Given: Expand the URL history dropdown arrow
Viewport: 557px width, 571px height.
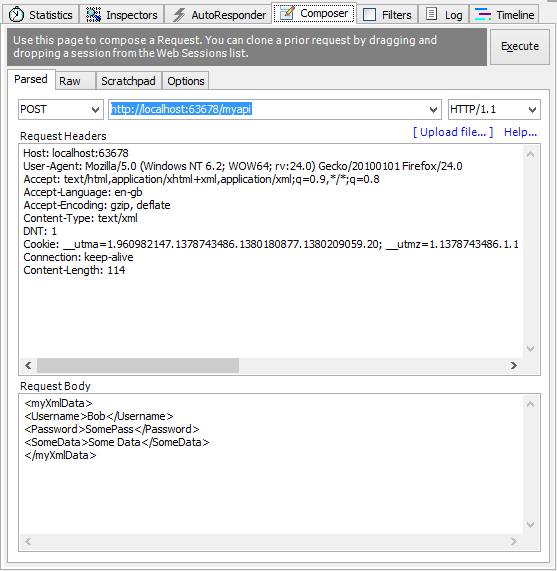Looking at the screenshot, I should pyautogui.click(x=433, y=110).
